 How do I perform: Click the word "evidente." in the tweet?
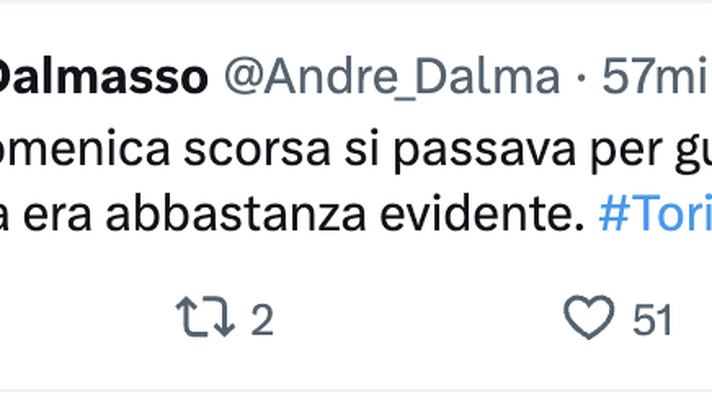pos(482,213)
